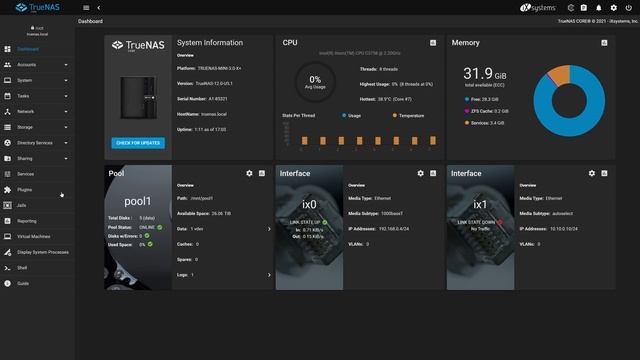640x360 pixels.
Task: Collapse sidebar with the left chevron icon
Action: click(x=99, y=8)
